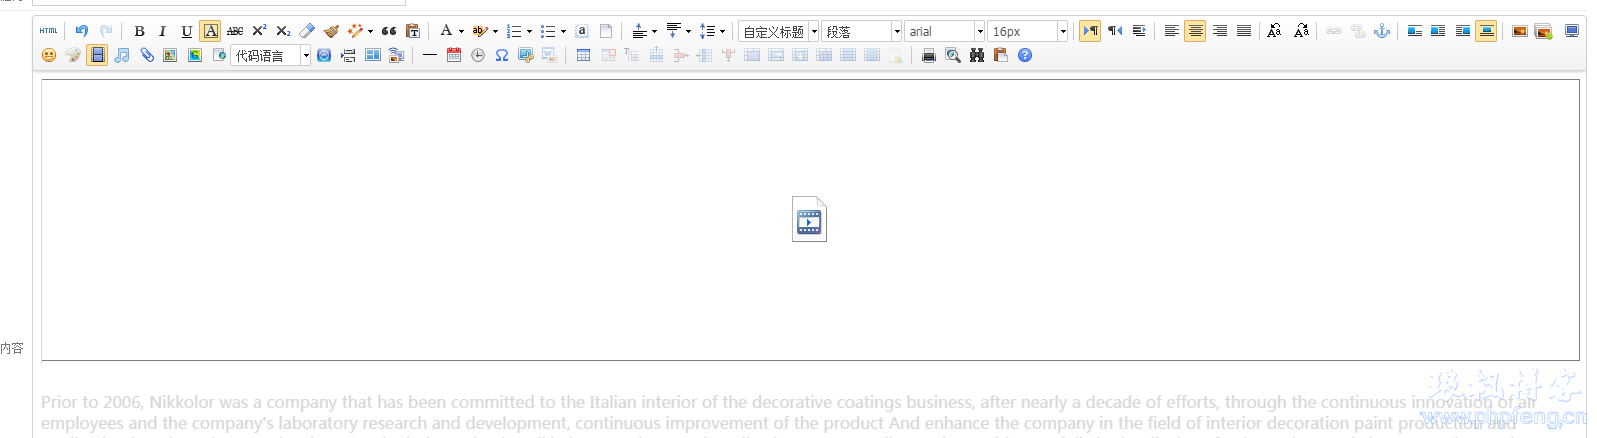Click the insert table grid icon

click(x=583, y=55)
